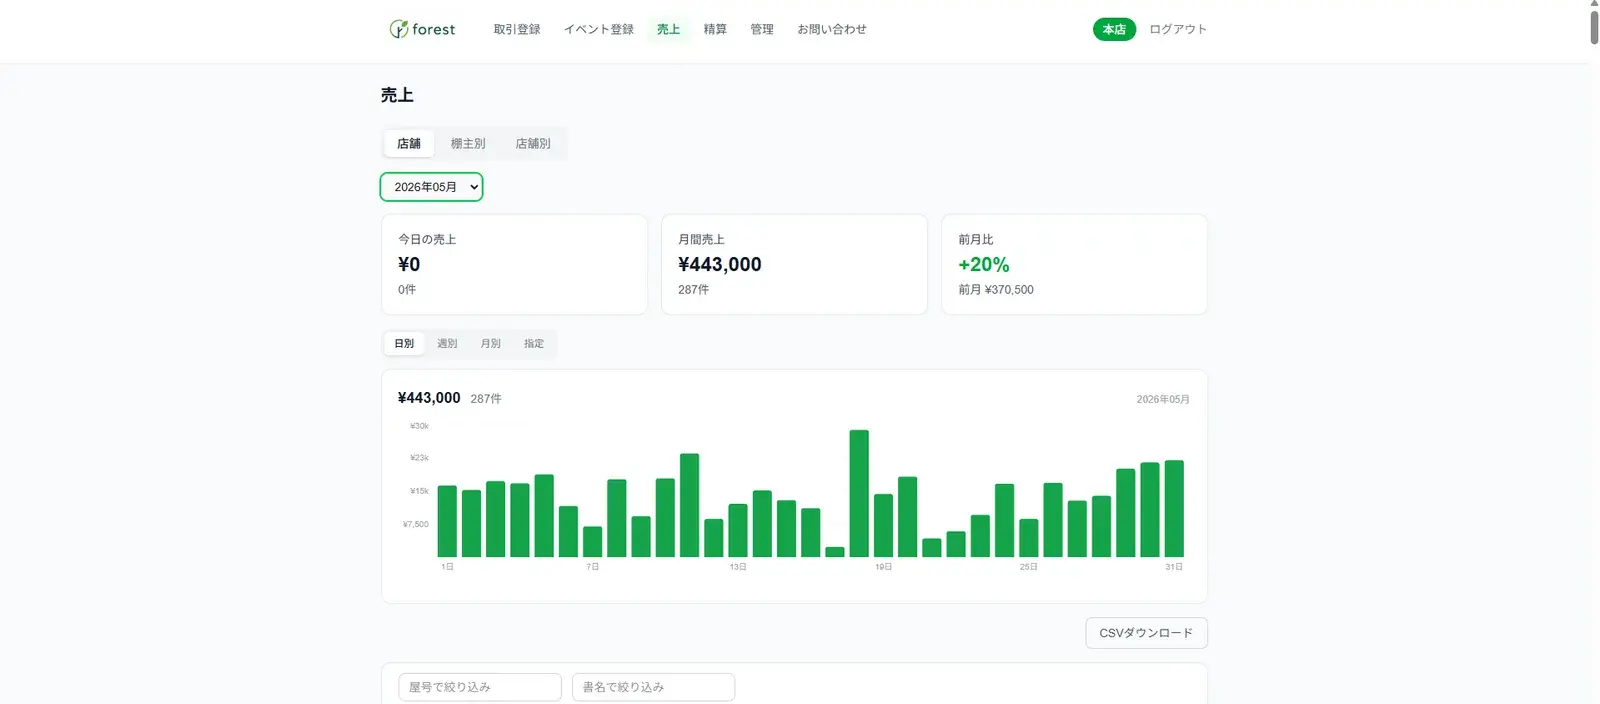The height and width of the screenshot is (704, 1600).
Task: Click the 本店 store badge
Action: [1114, 29]
